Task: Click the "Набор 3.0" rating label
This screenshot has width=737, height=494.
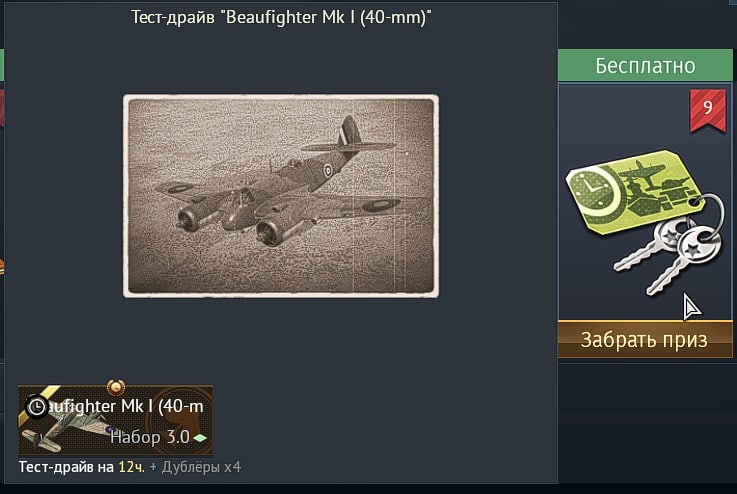Action: [x=149, y=437]
